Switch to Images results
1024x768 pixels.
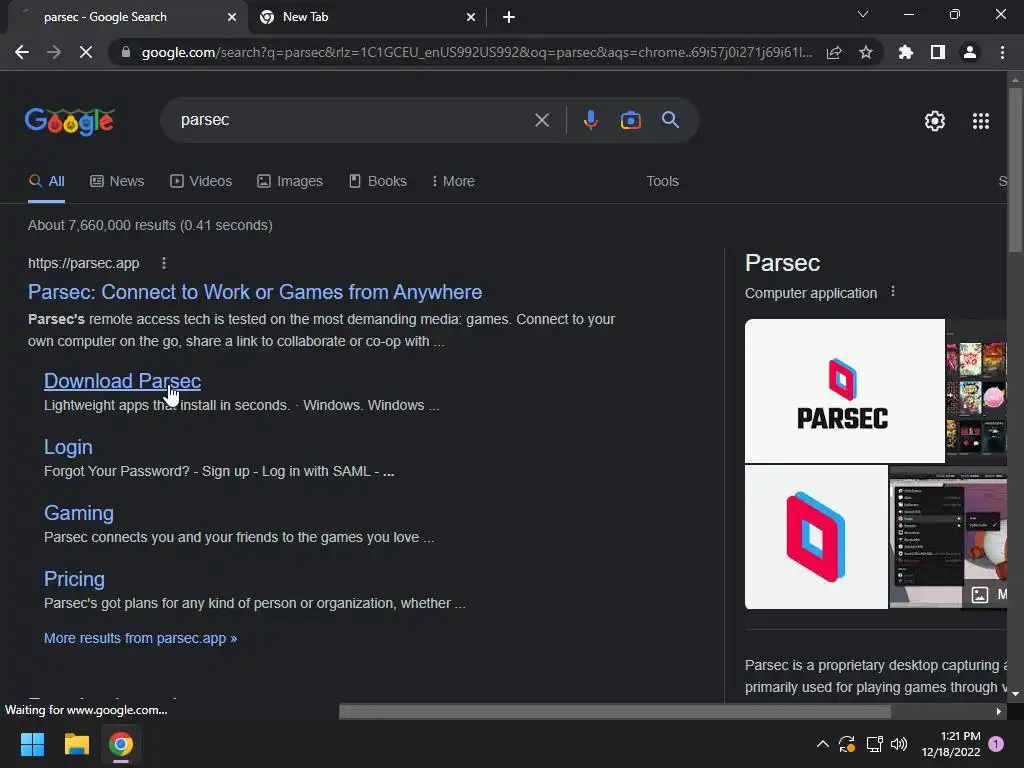click(290, 182)
